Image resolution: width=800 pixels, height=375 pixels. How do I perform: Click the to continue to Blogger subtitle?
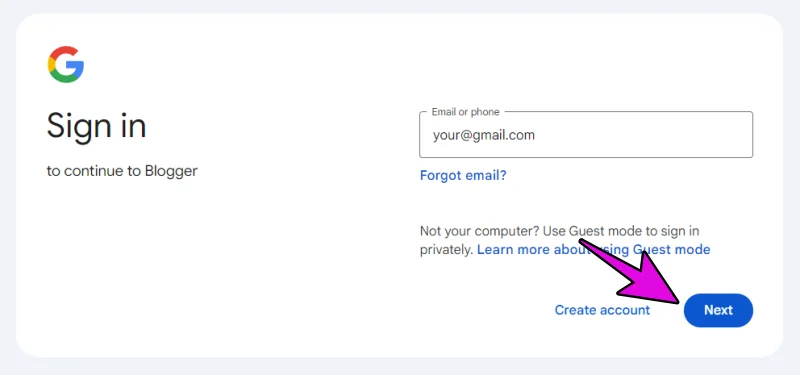(x=122, y=171)
